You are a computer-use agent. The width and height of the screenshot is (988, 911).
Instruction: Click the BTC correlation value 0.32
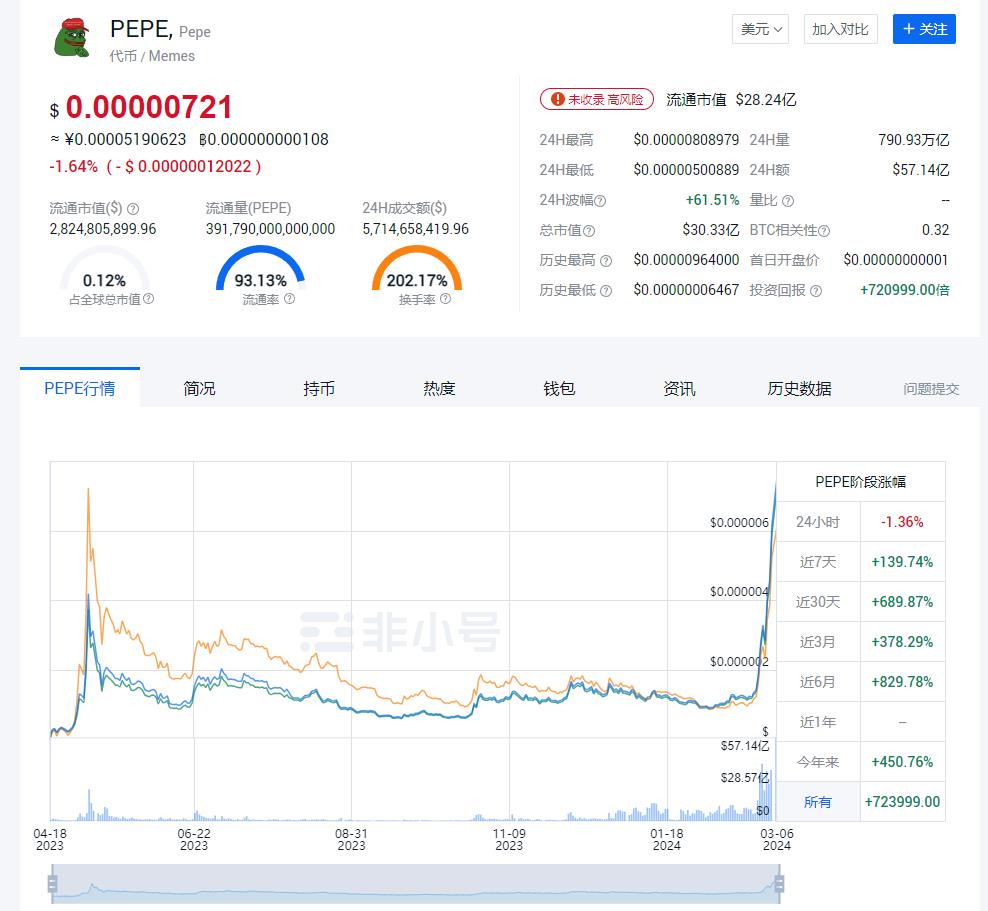click(936, 230)
